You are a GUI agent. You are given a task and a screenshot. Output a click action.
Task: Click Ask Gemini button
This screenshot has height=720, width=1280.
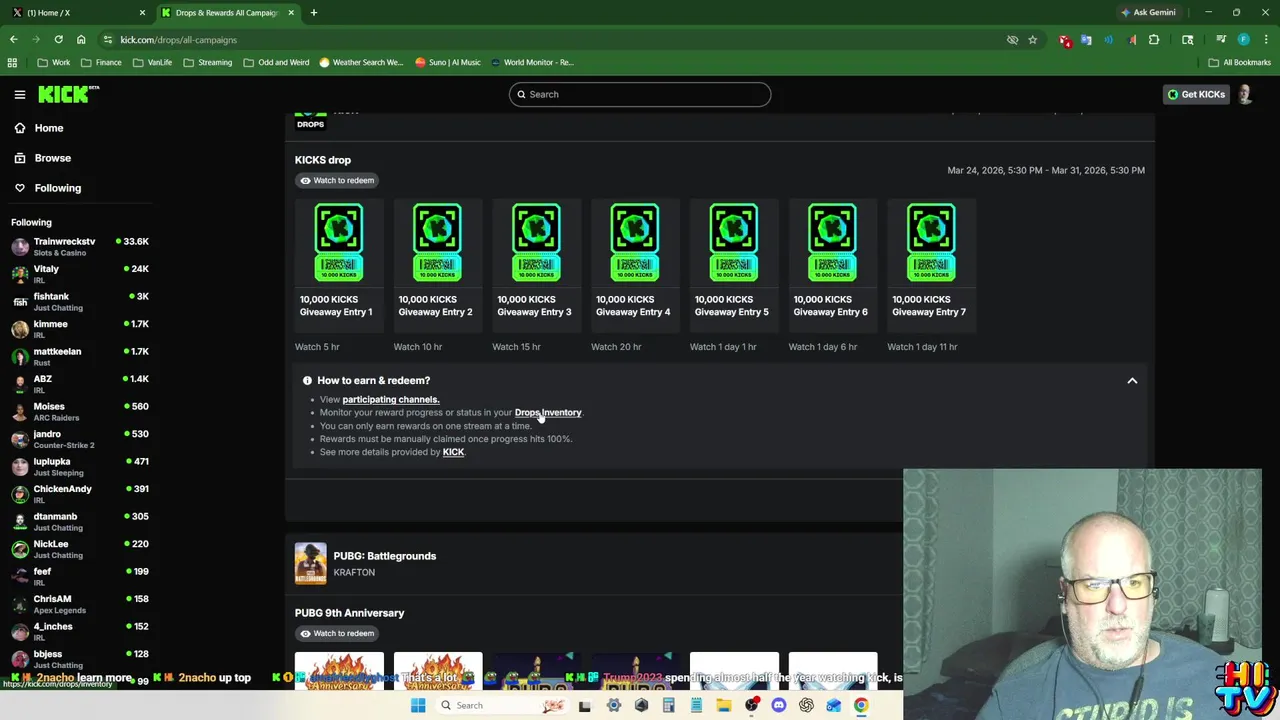point(1148,12)
